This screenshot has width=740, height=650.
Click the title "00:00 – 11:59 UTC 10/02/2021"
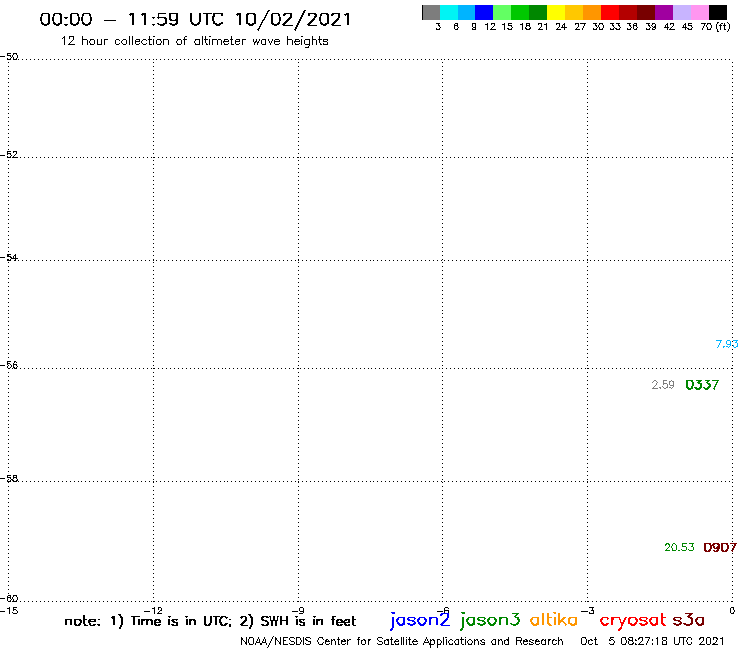tap(195, 19)
